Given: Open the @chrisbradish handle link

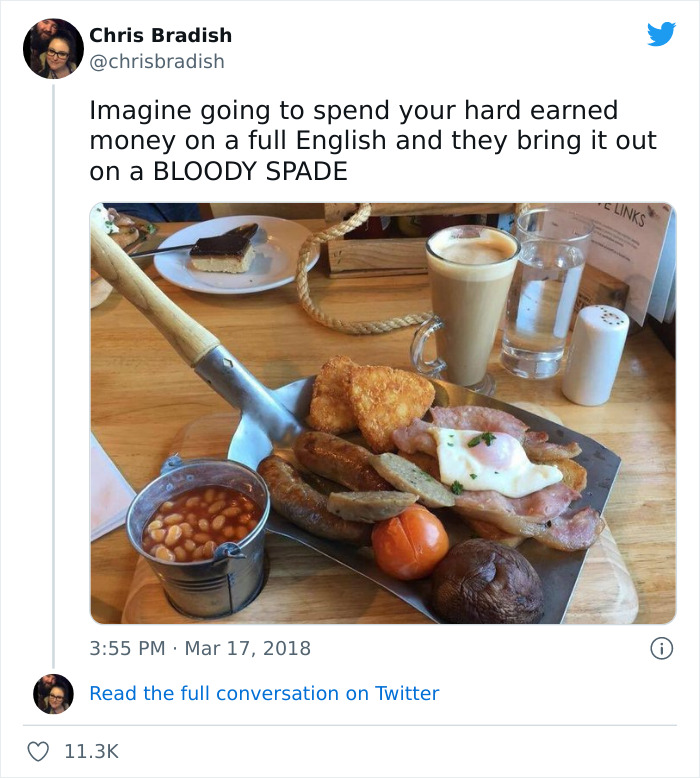Looking at the screenshot, I should 157,62.
